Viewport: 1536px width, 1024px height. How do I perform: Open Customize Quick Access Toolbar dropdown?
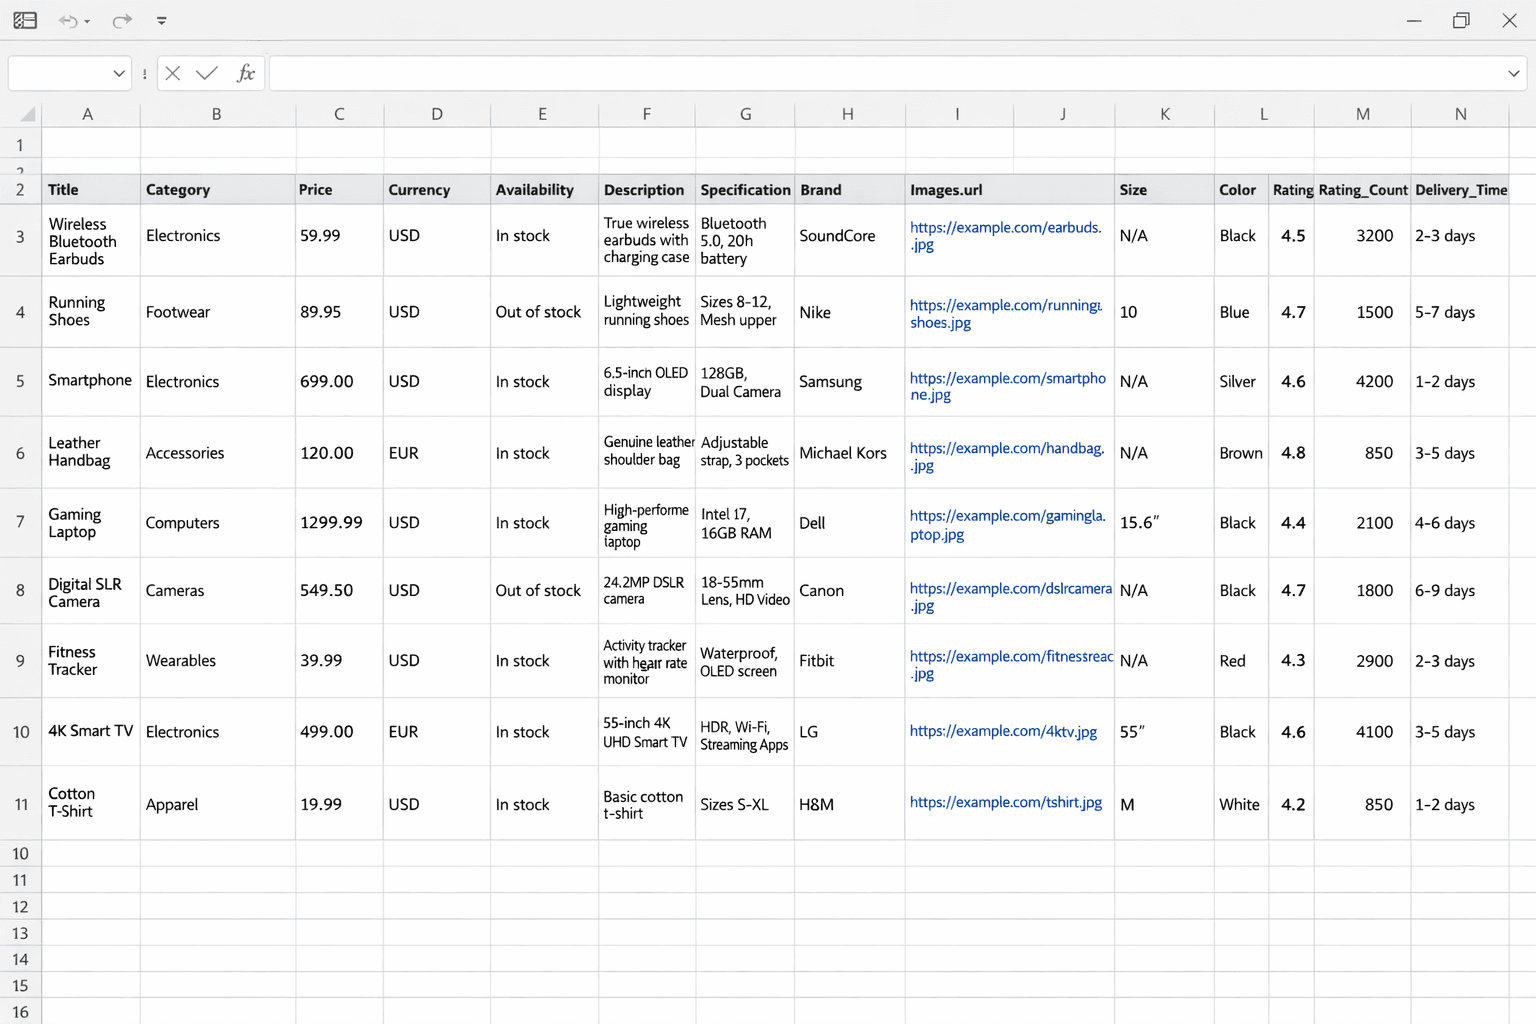click(162, 20)
